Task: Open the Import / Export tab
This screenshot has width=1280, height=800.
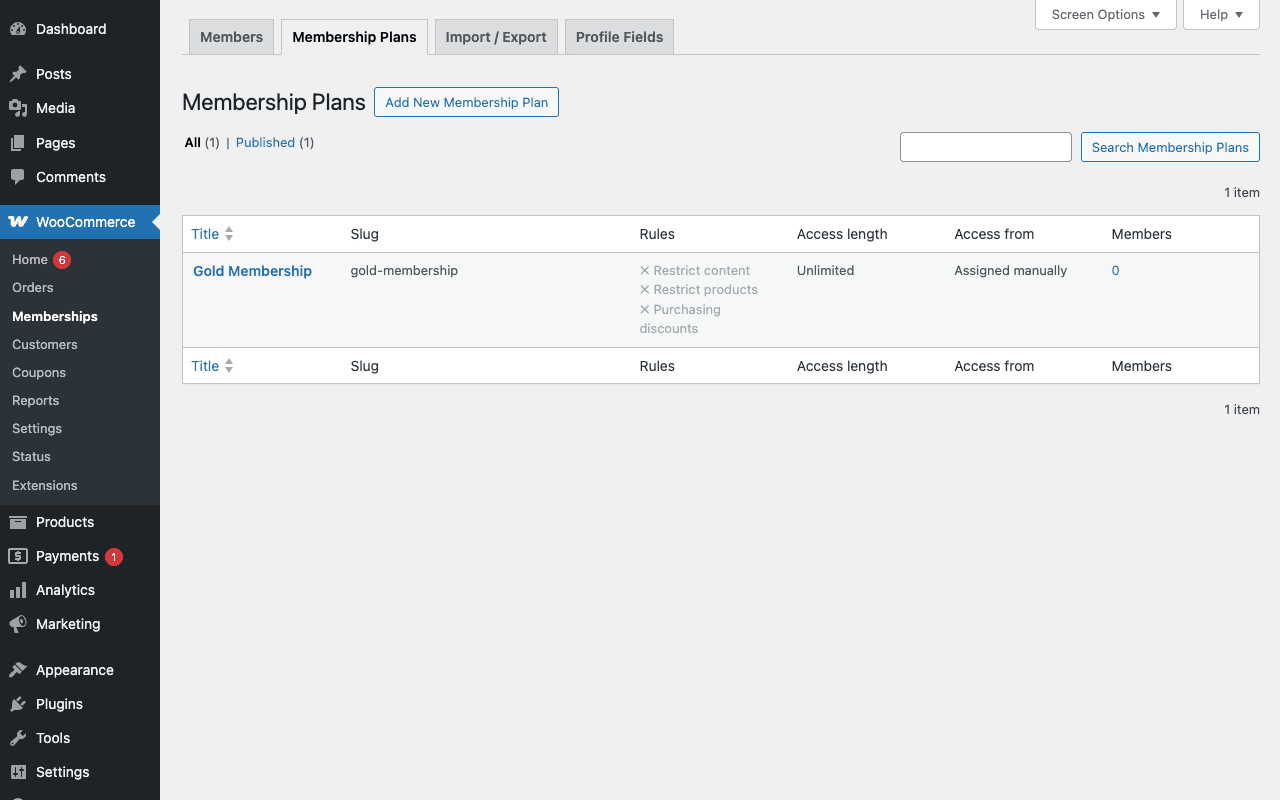Action: (x=496, y=37)
